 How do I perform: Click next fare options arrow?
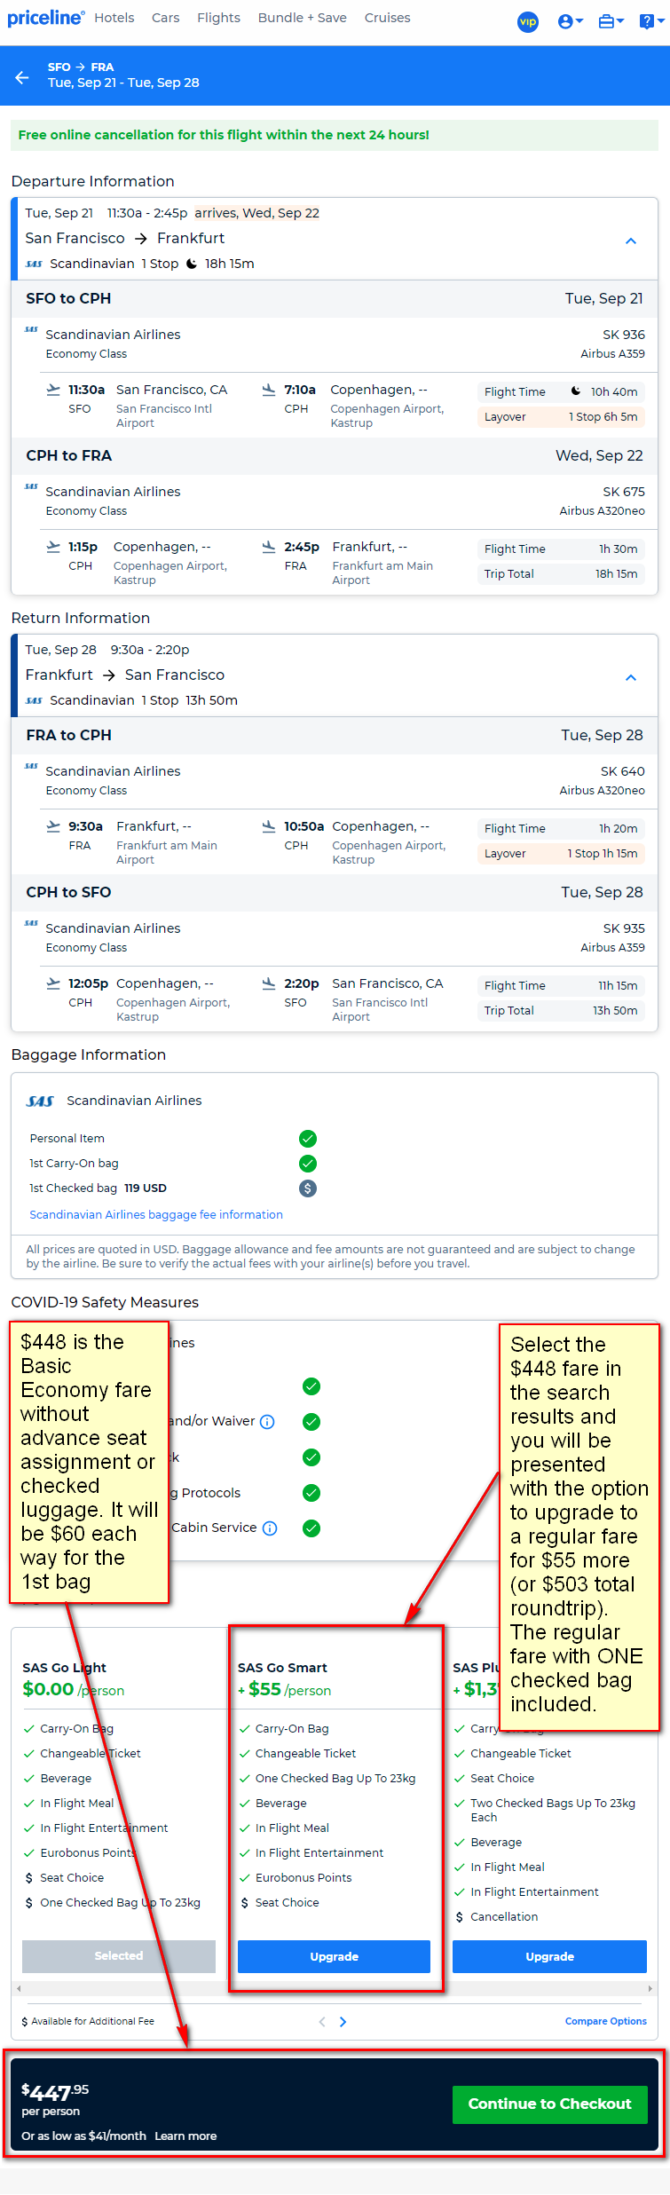(x=343, y=2021)
